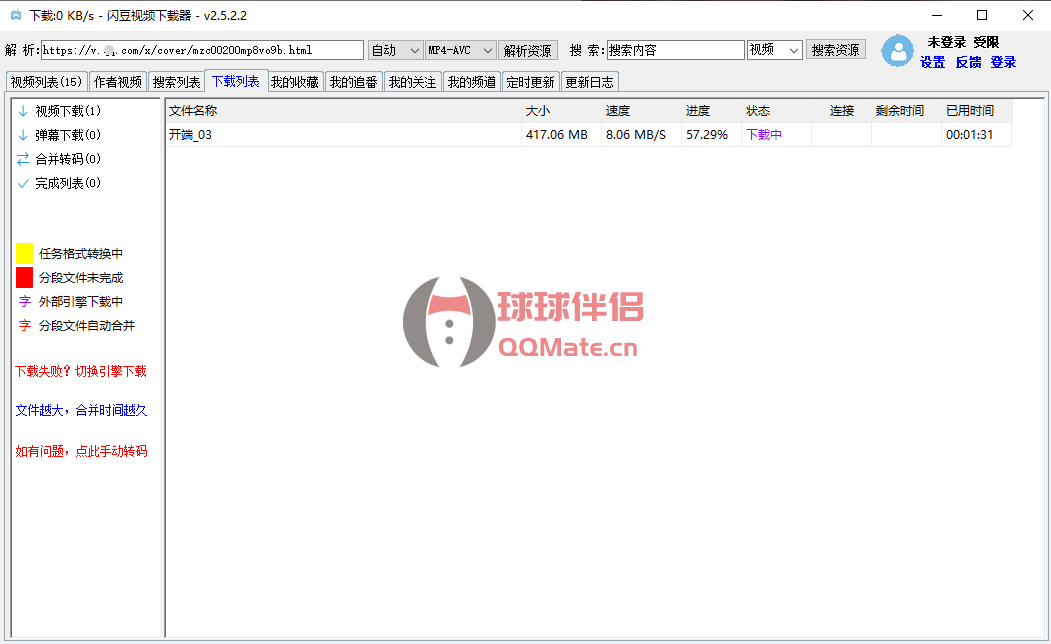Click the purple 外部引擎下载中 legend icon
Viewport: 1051px width, 644px height.
(x=24, y=301)
